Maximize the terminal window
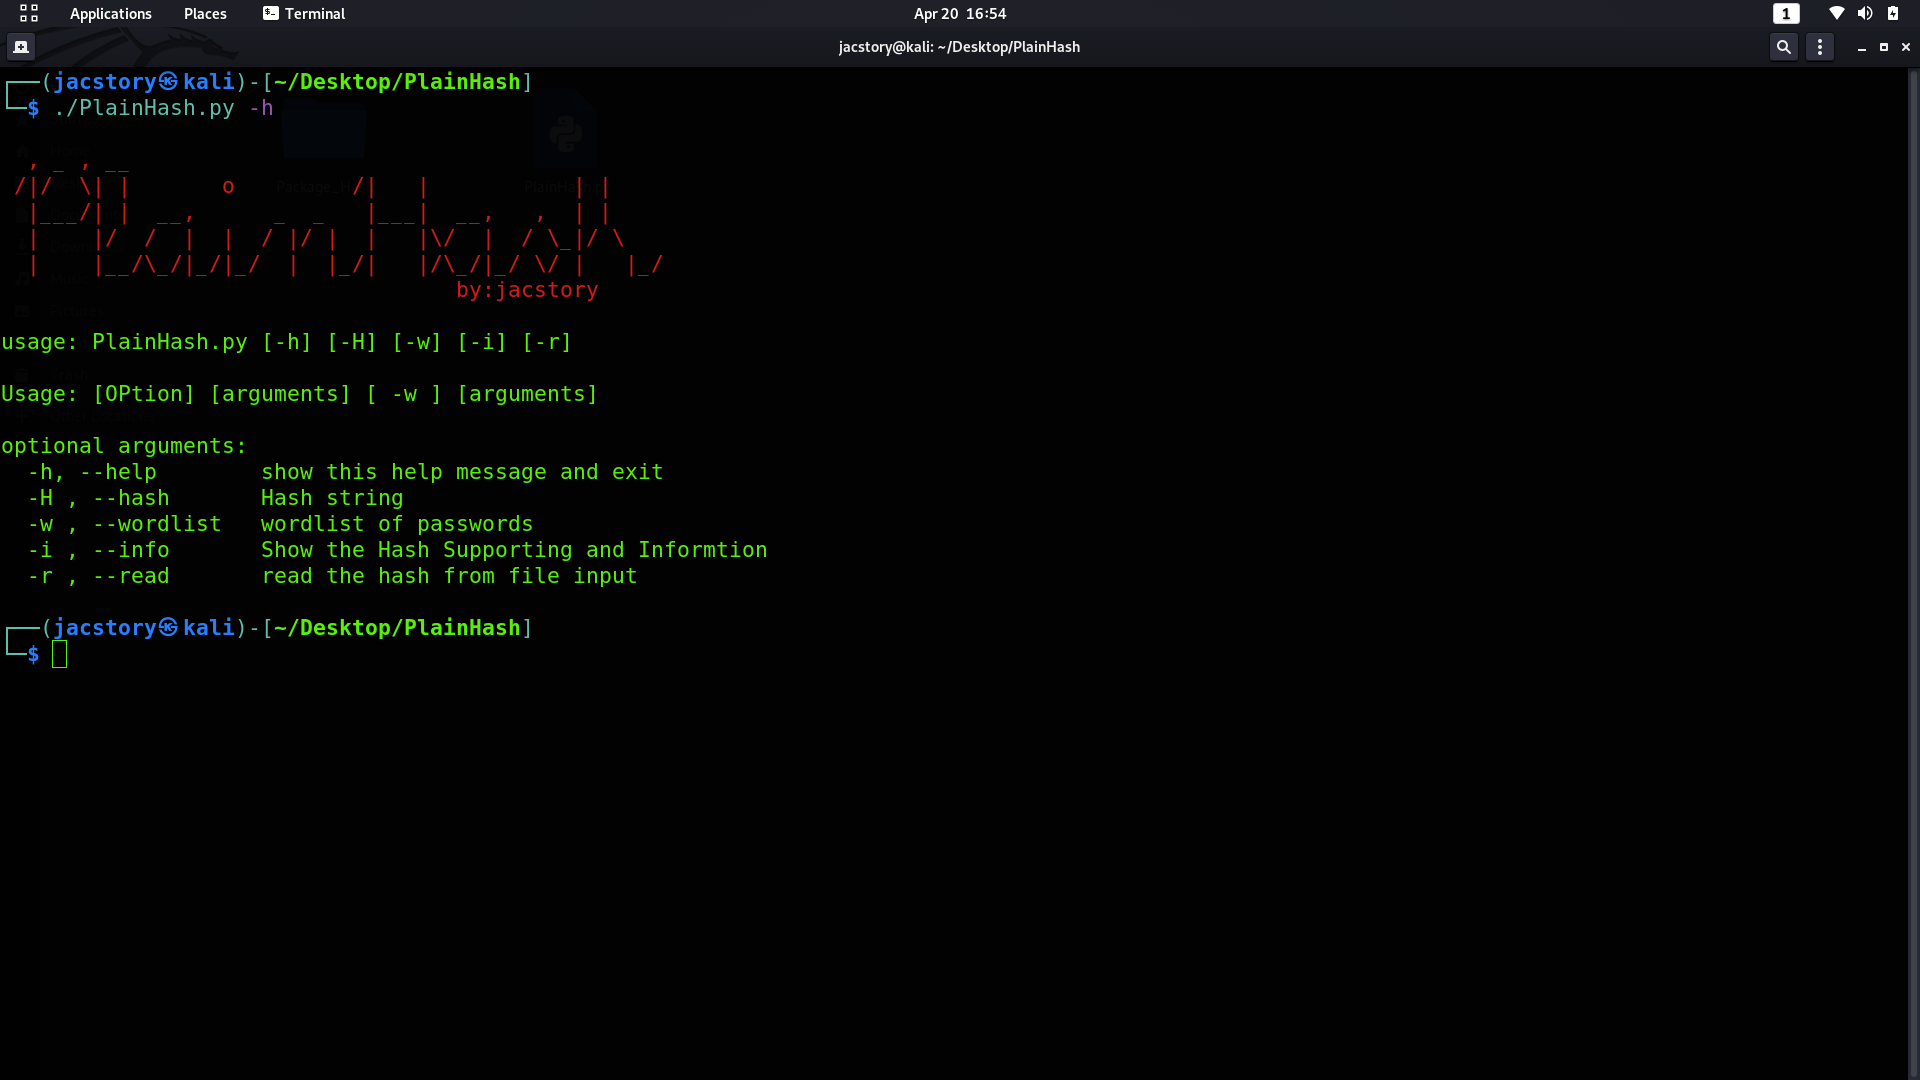Screen dimensions: 1920x1080 [1884, 47]
